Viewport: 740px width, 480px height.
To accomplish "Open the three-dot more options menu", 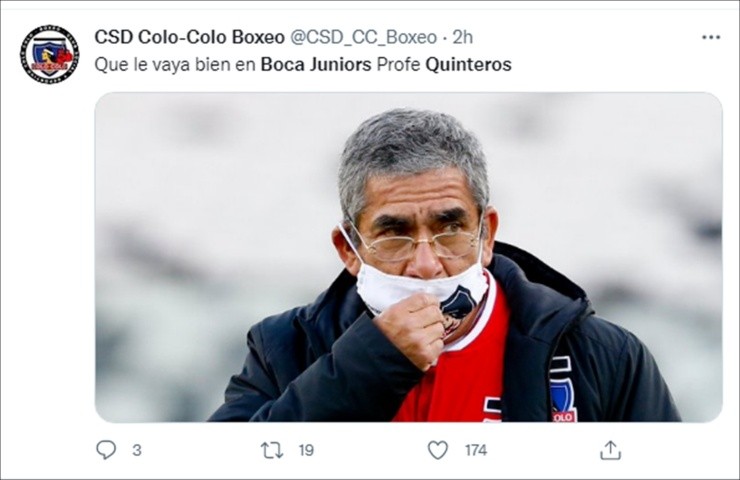I will coord(711,37).
